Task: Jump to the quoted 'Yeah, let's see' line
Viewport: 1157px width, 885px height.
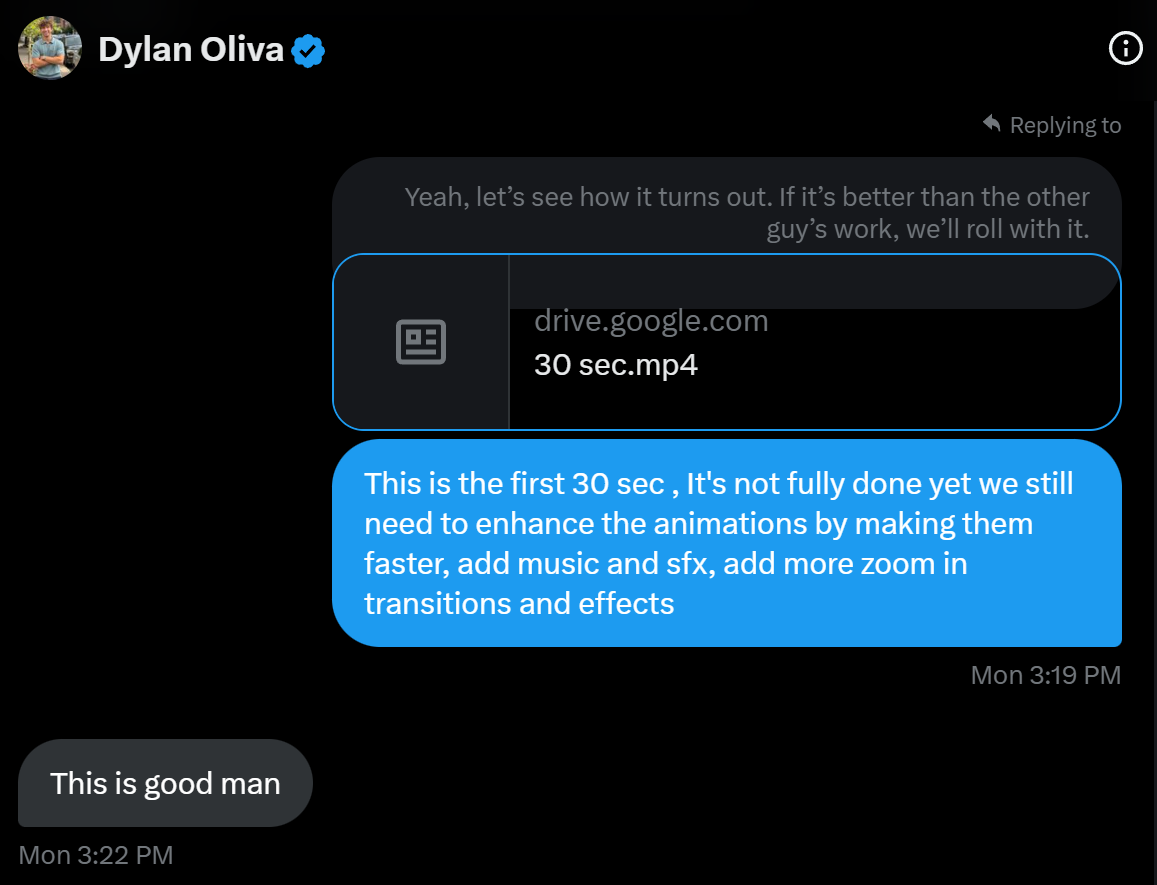Action: tap(747, 197)
